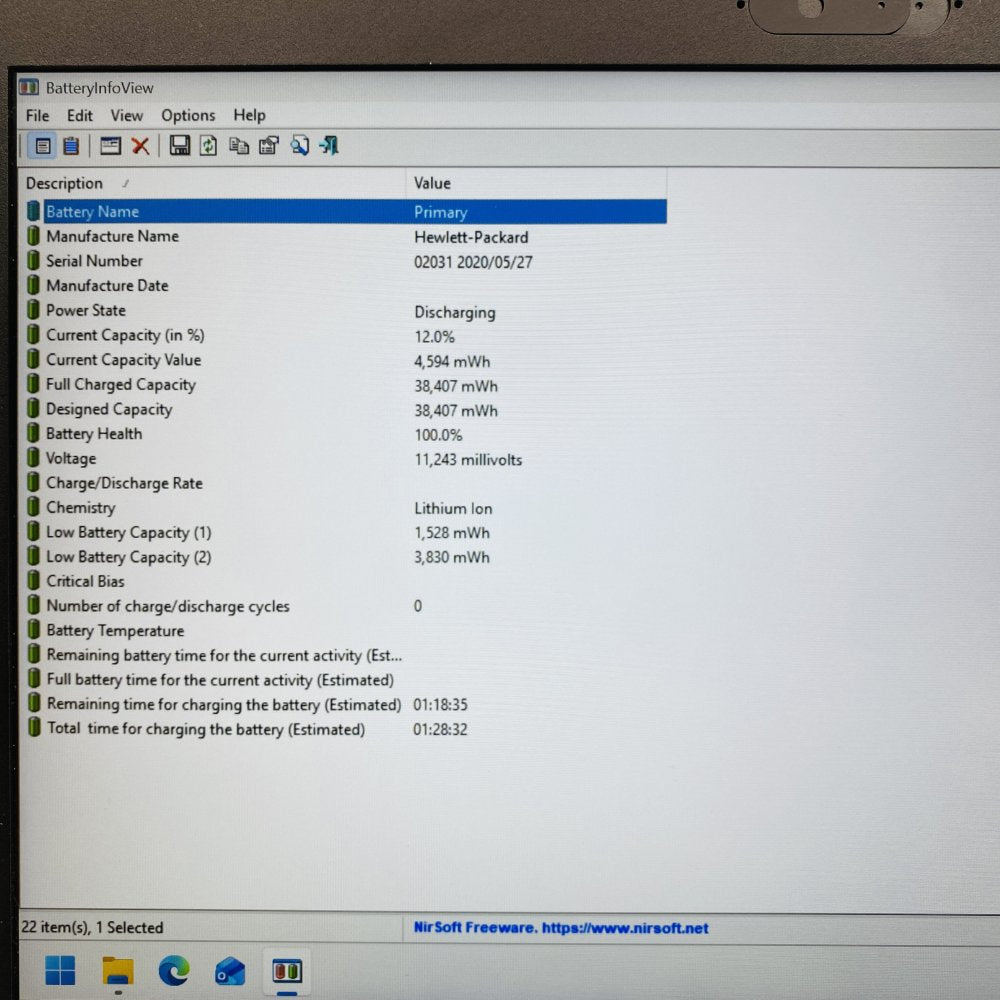Screen dimensions: 1000x1000
Task: Open Properties via the toolbar icon
Action: pos(269,146)
